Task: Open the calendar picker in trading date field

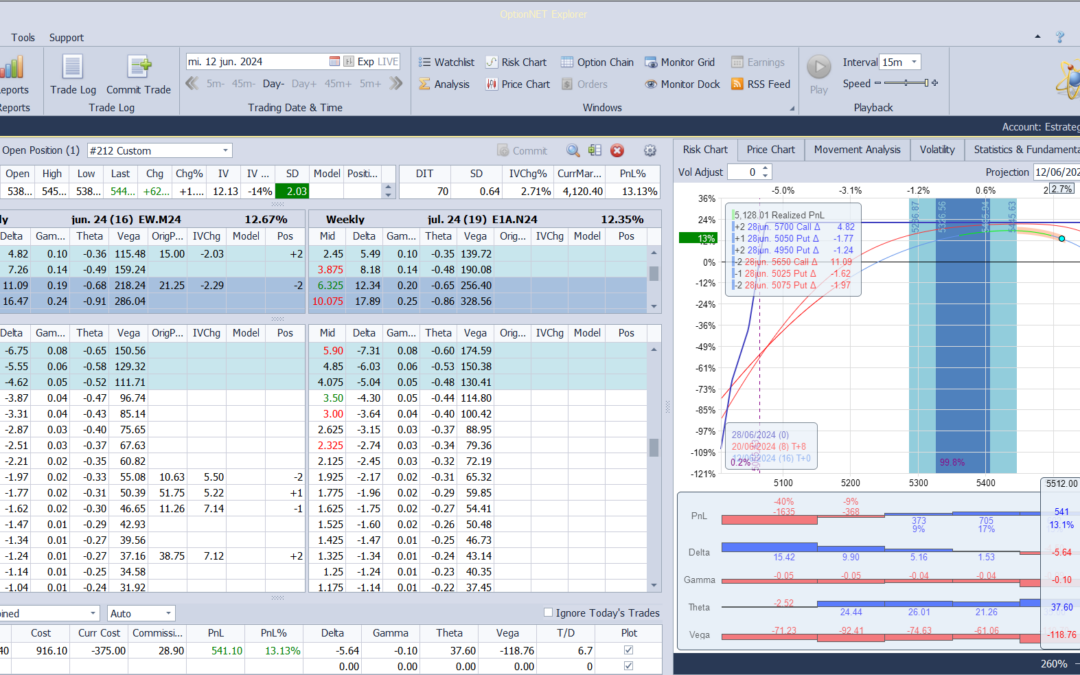Action: tap(334, 61)
